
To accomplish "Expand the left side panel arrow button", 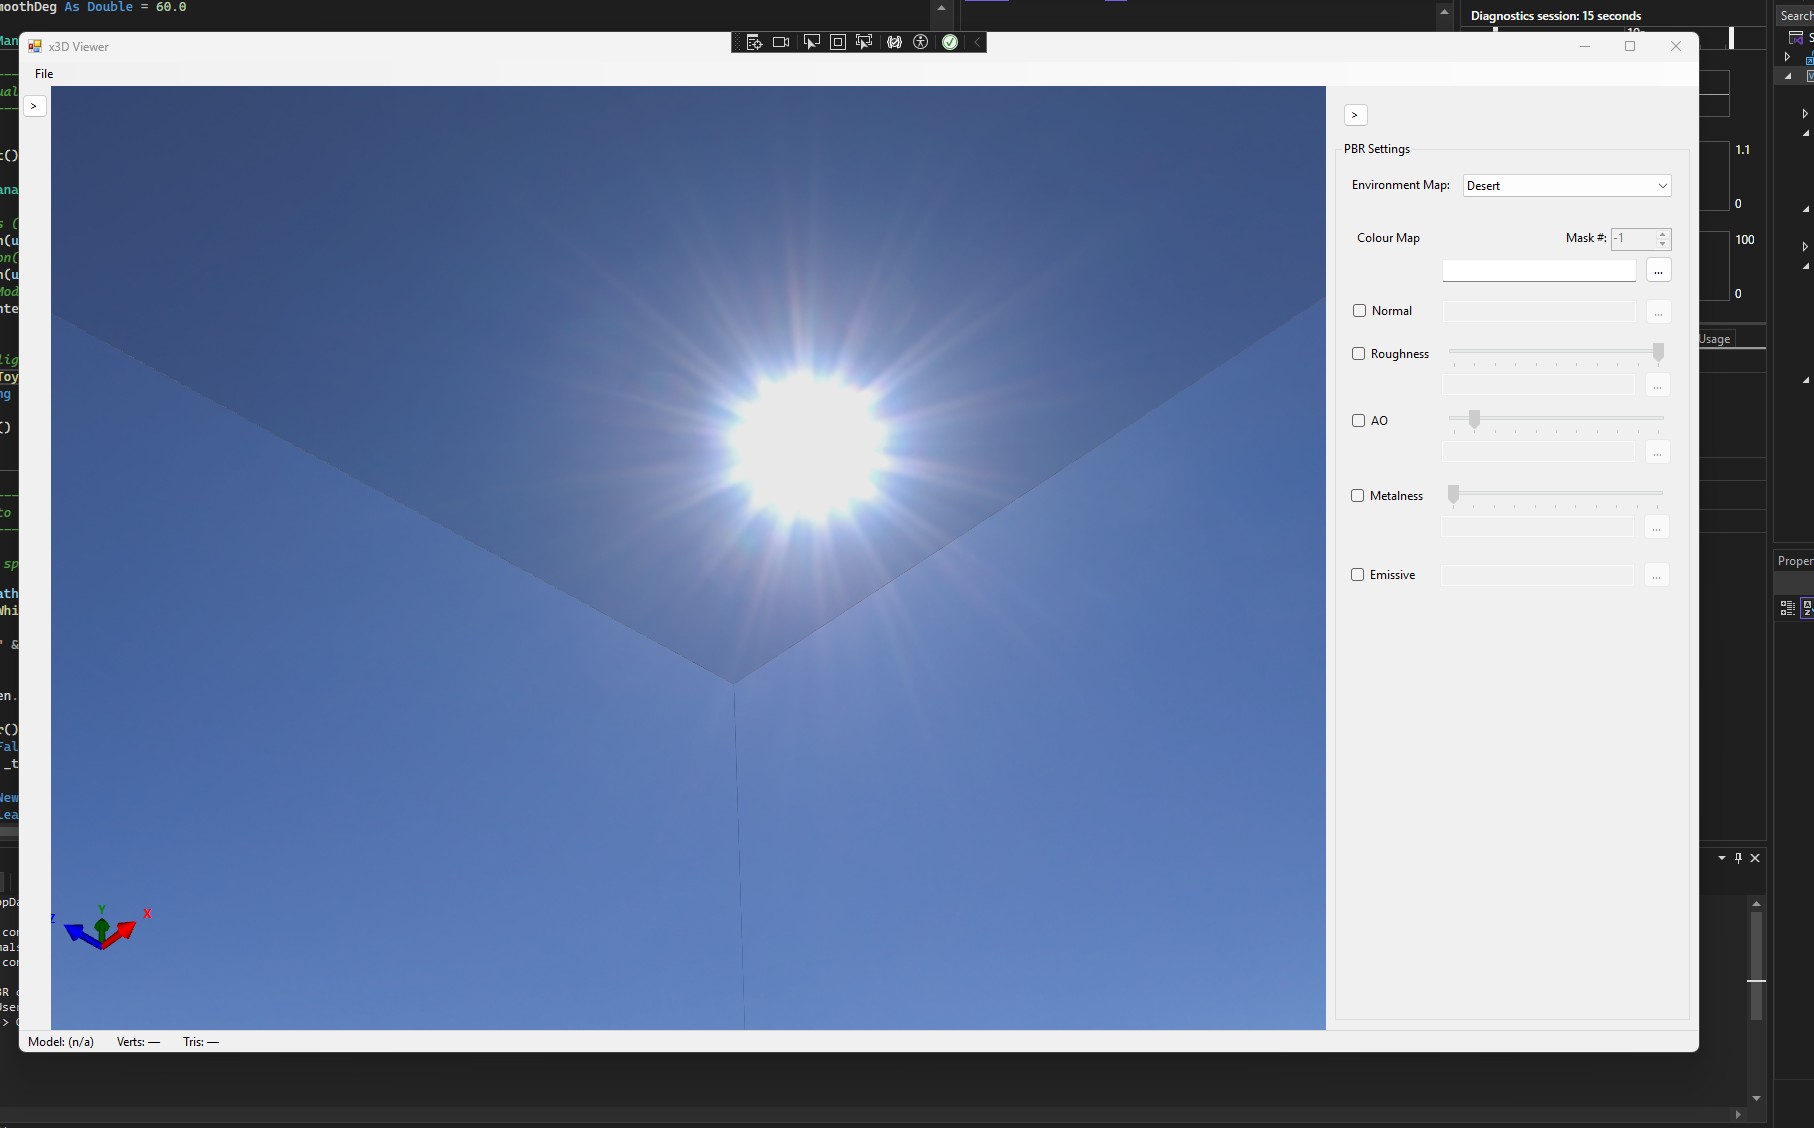I will 34,106.
